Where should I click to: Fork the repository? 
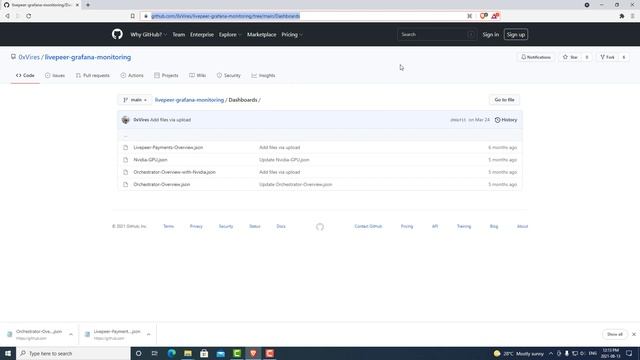pos(607,57)
